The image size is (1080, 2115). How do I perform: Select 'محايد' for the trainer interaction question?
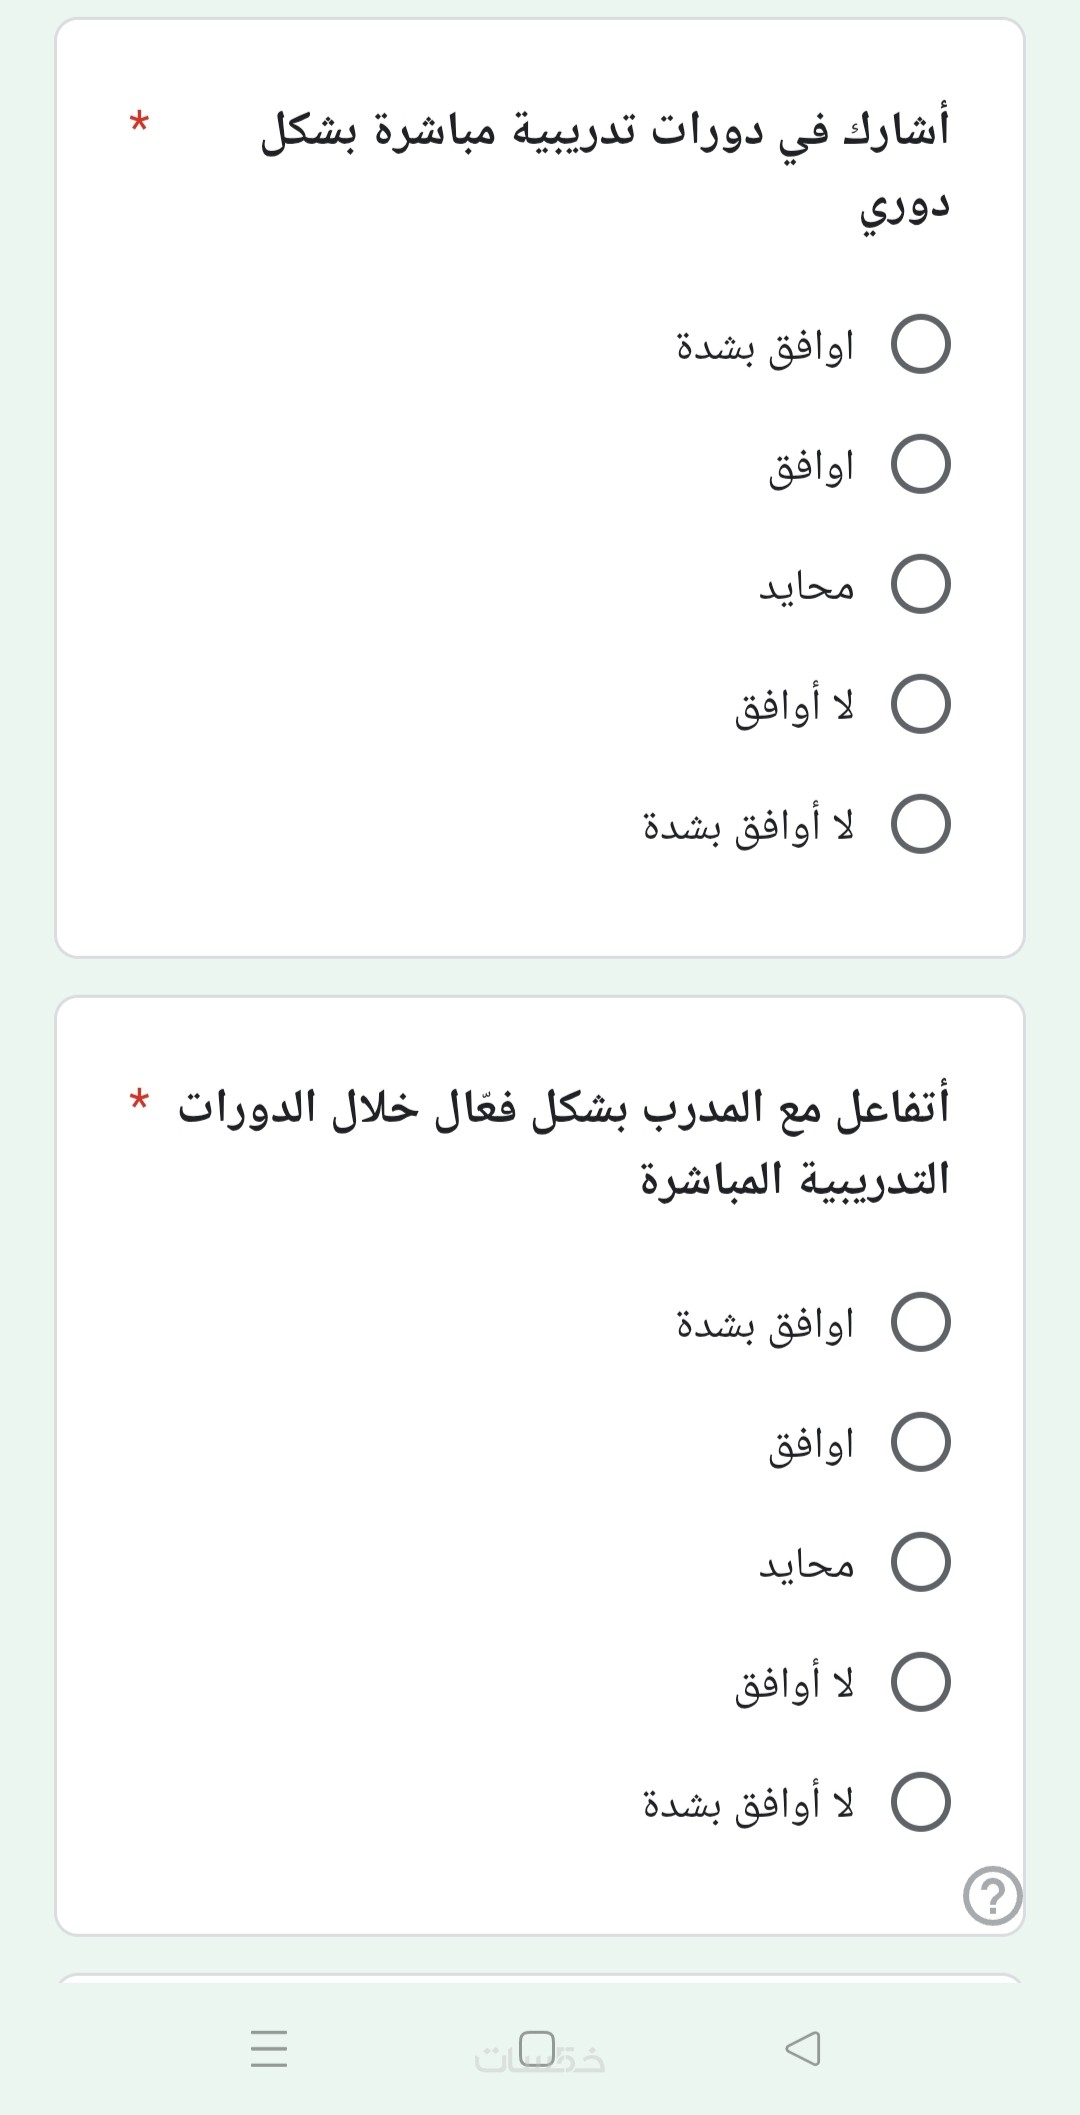tap(920, 1562)
